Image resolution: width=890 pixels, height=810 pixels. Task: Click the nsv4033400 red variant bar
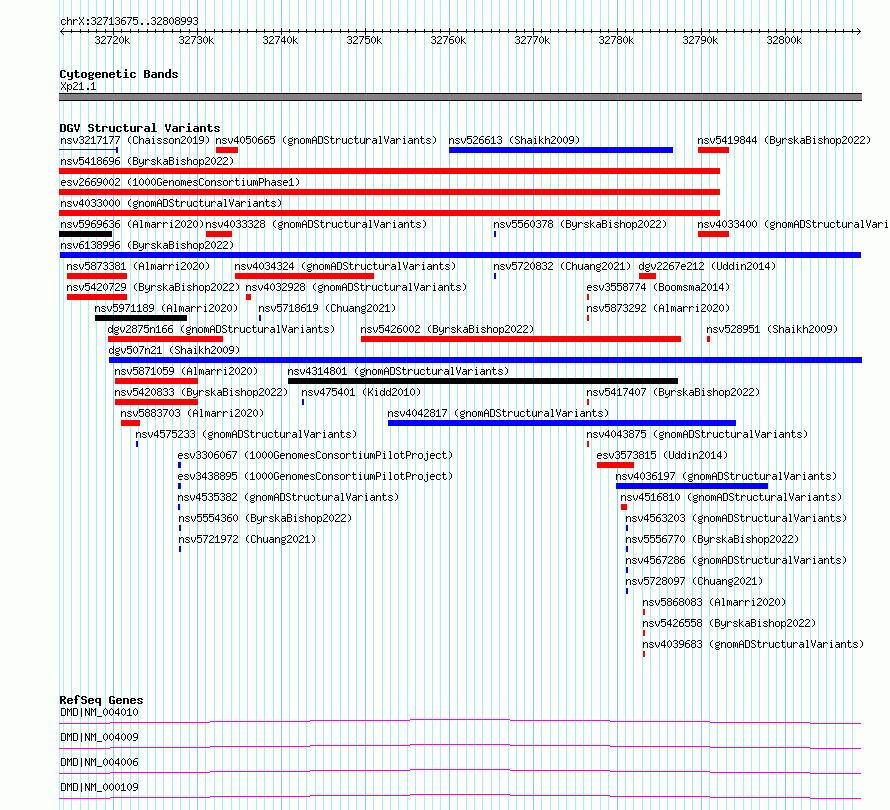point(713,234)
